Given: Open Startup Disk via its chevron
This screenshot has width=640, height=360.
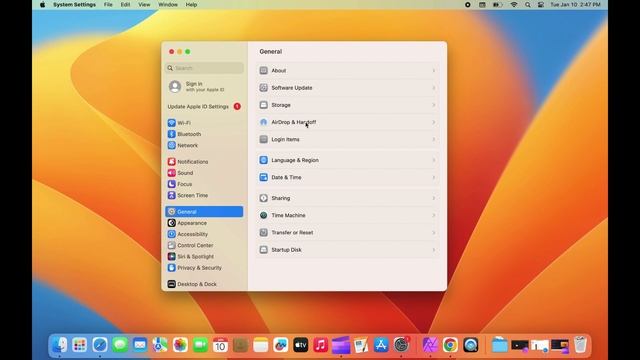Looking at the screenshot, I should (x=433, y=250).
